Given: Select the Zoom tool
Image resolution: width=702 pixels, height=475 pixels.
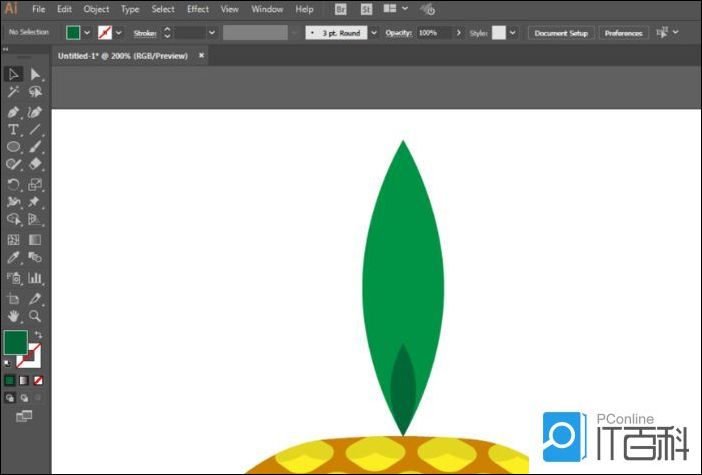Looking at the screenshot, I should tap(35, 316).
